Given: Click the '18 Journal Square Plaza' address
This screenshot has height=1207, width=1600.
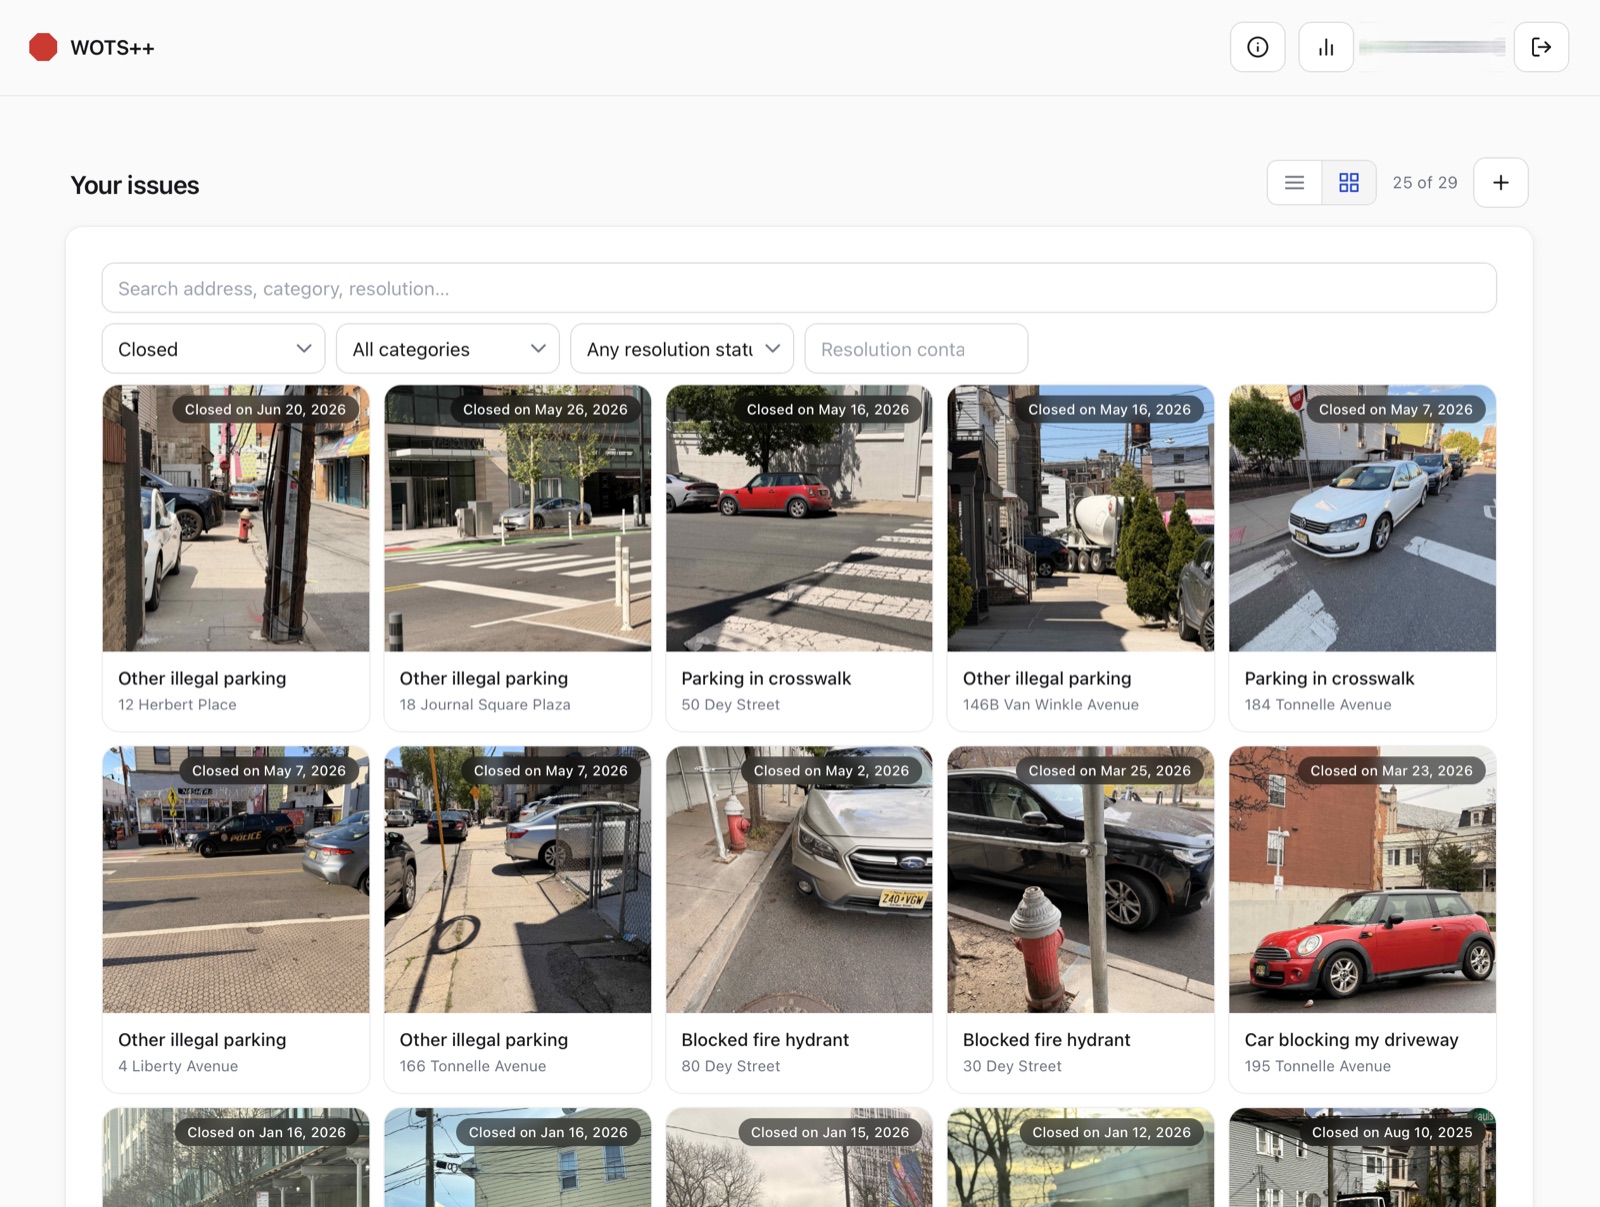Looking at the screenshot, I should click(485, 704).
